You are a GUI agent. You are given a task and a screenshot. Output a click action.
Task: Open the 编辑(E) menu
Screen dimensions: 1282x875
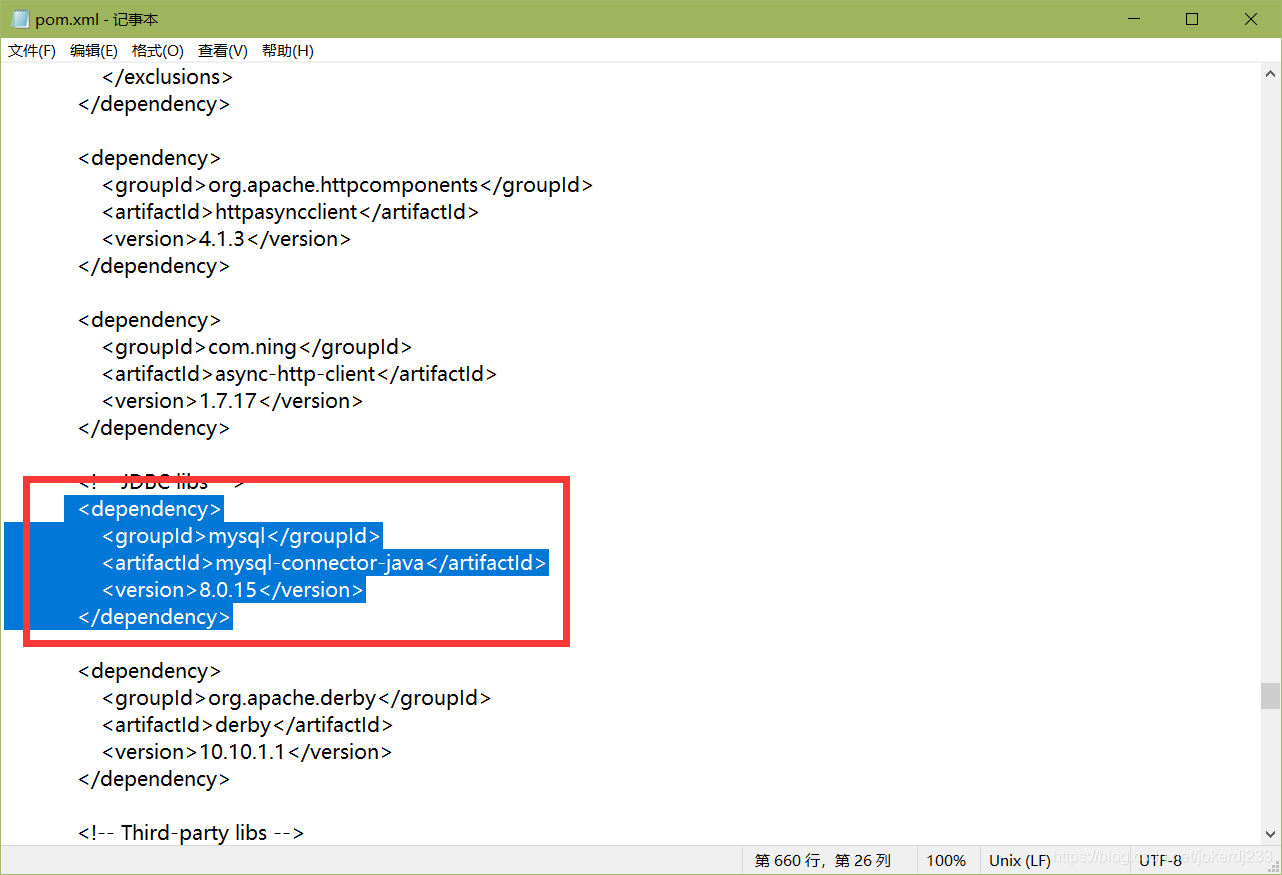94,51
